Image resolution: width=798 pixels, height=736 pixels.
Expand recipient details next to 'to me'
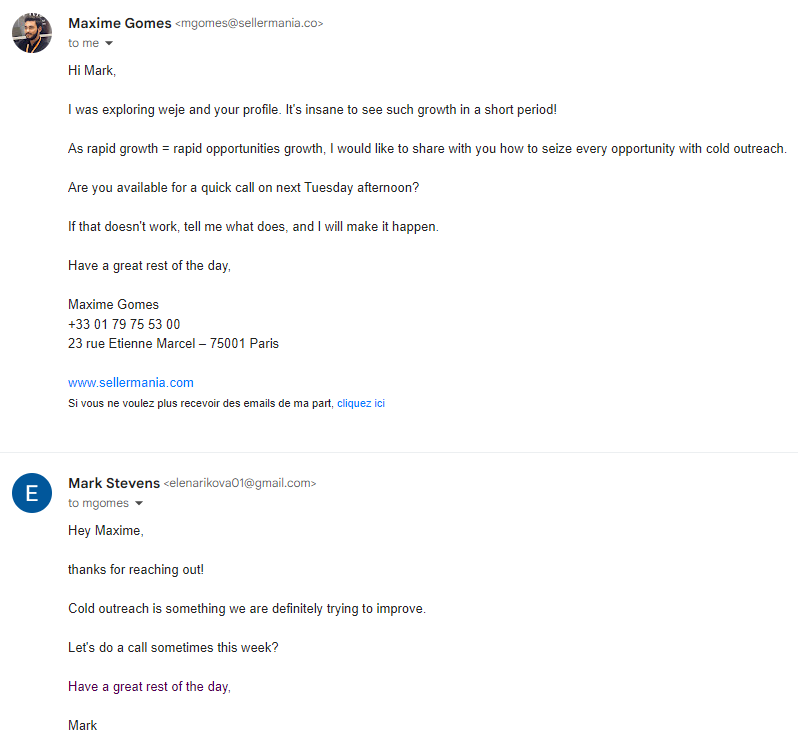109,43
